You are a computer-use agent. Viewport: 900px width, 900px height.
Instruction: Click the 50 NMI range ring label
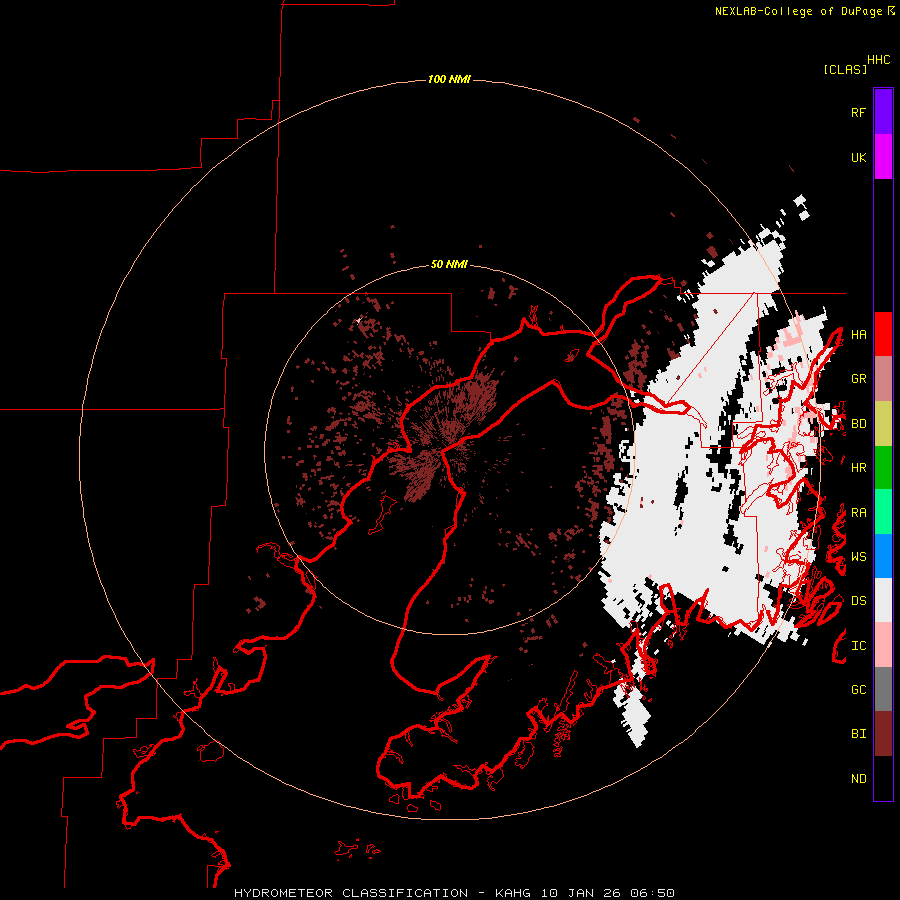coord(449,264)
